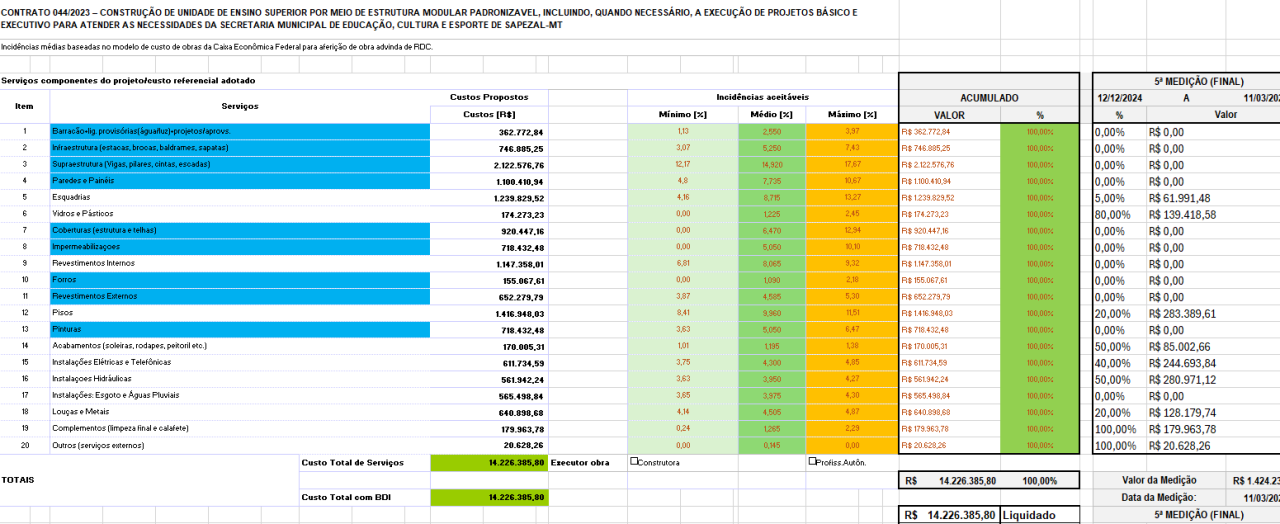Select the Máximo [%] column header
This screenshot has width=1280, height=524.
[x=852, y=114]
